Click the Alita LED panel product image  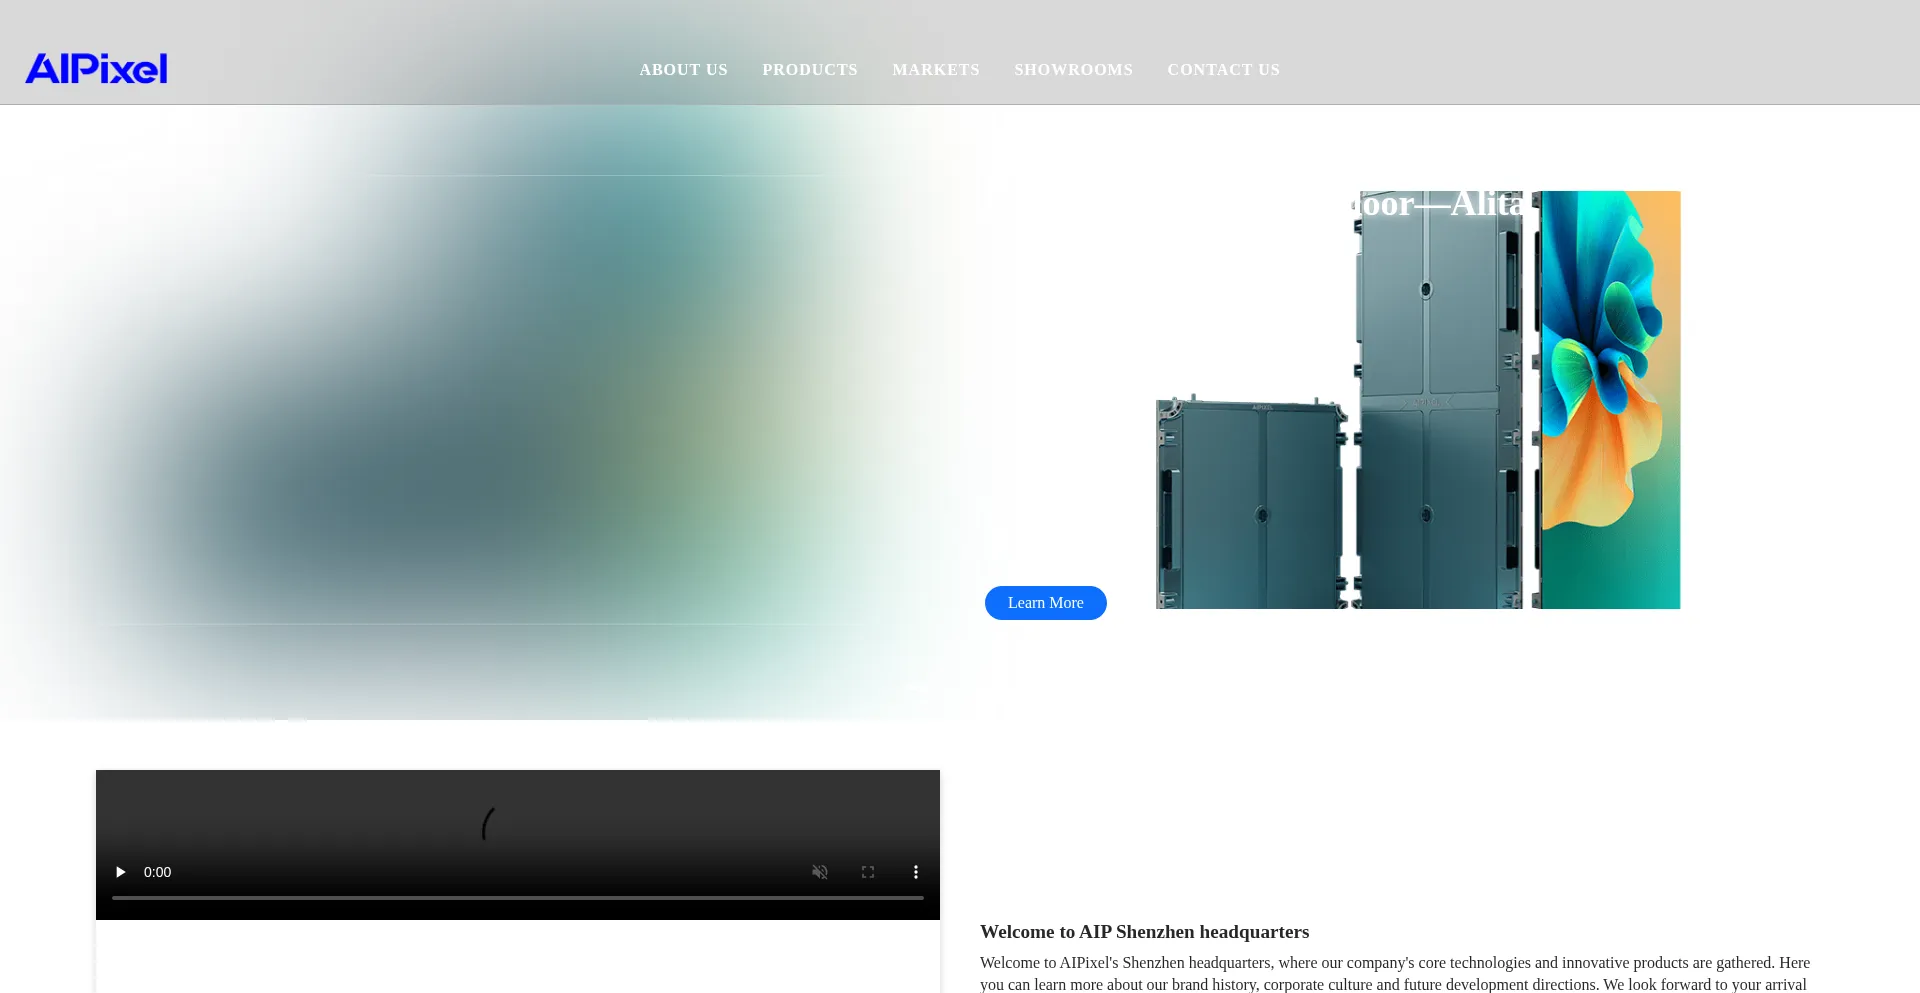(1418, 400)
